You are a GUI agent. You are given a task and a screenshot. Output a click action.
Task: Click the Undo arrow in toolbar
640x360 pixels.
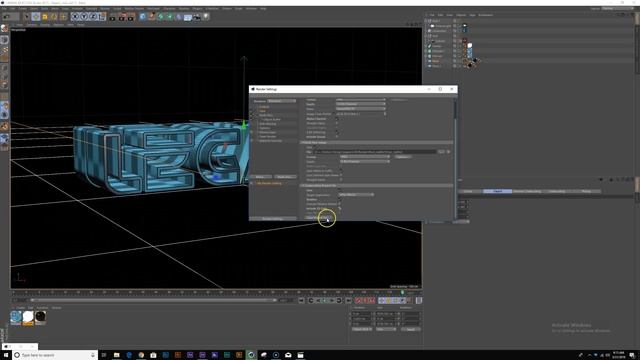click(x=6, y=17)
